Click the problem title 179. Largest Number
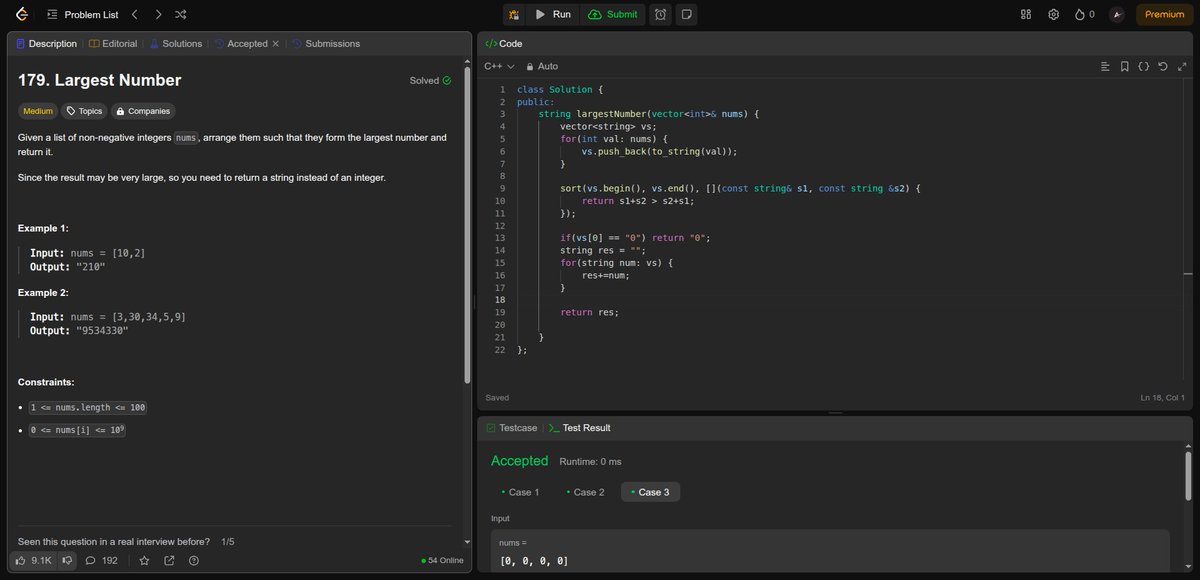Image resolution: width=1200 pixels, height=580 pixels. (x=100, y=80)
